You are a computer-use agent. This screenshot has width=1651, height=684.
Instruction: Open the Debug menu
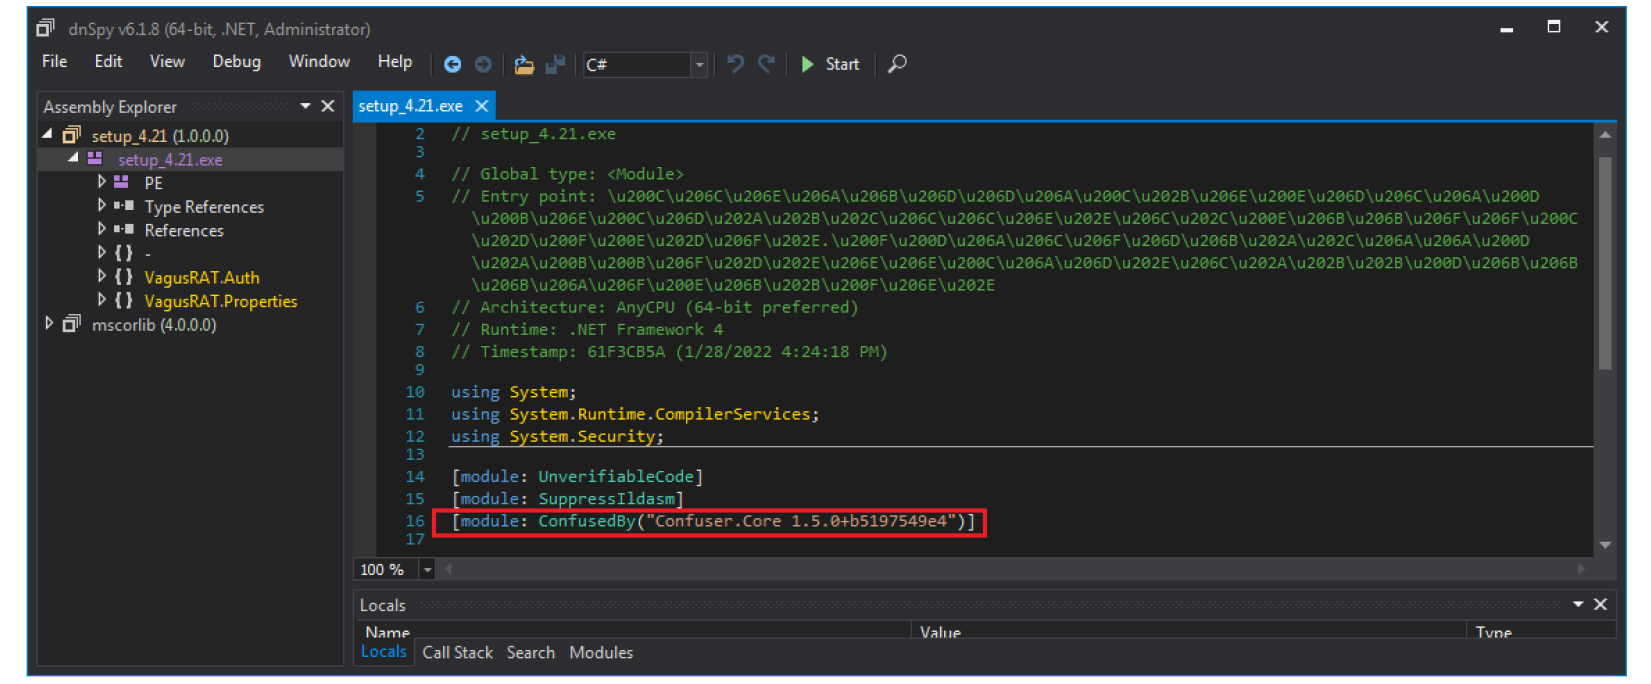click(x=236, y=62)
